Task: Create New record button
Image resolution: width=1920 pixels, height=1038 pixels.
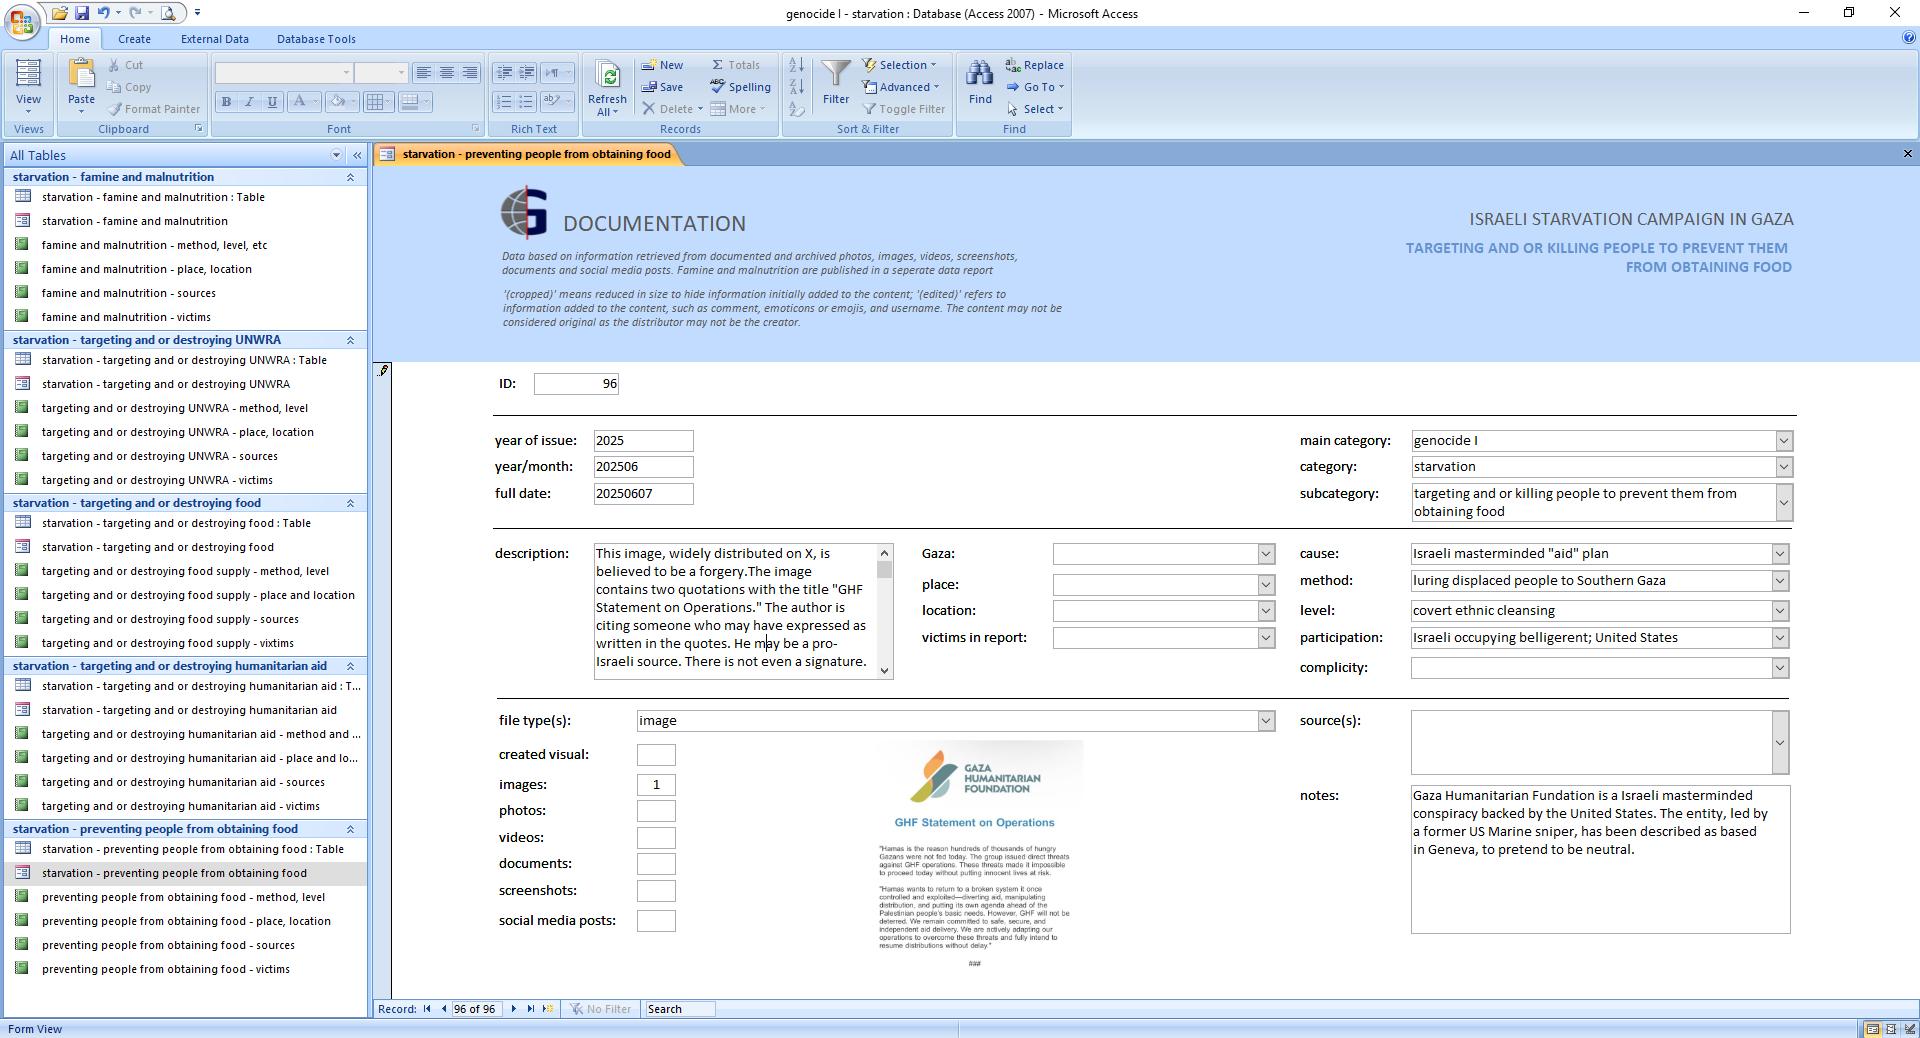Action: (x=662, y=65)
